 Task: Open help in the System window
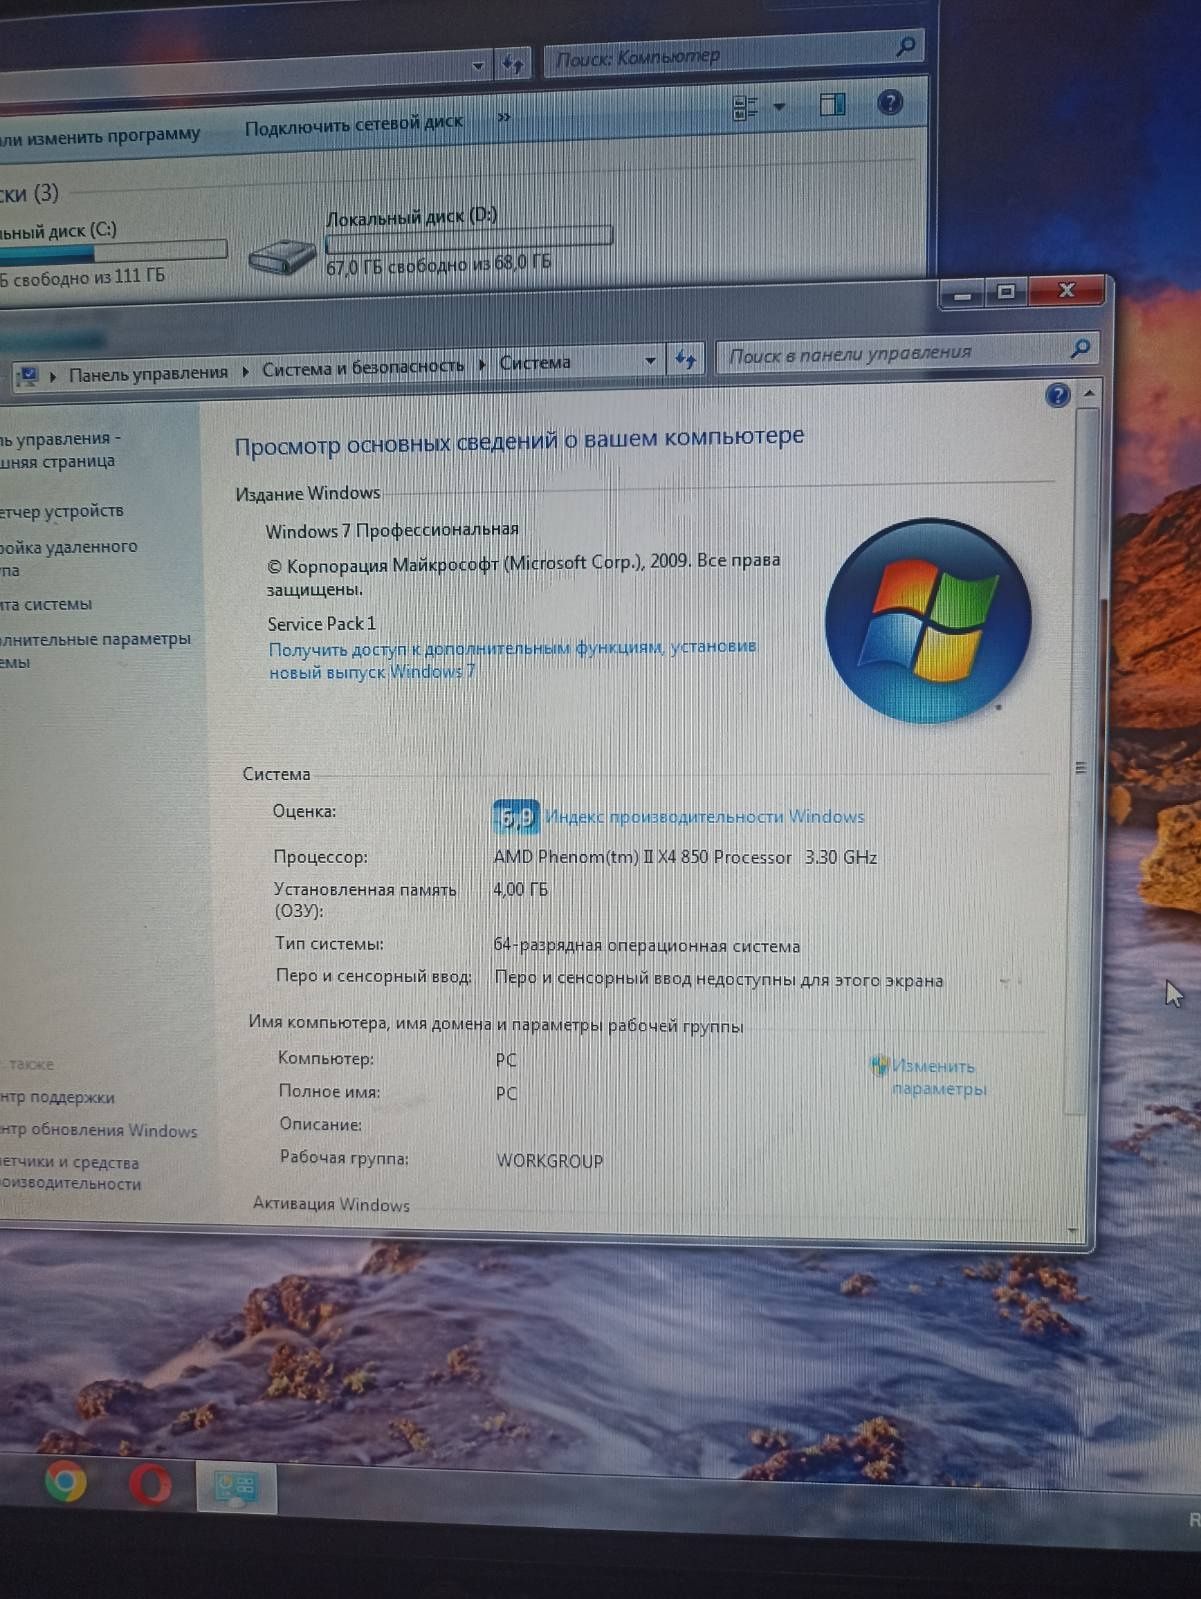coord(1058,395)
